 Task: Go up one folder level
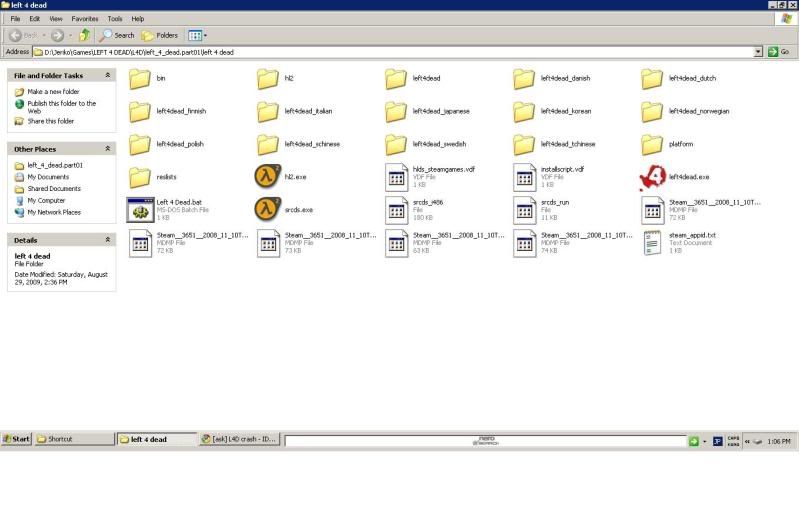click(85, 35)
